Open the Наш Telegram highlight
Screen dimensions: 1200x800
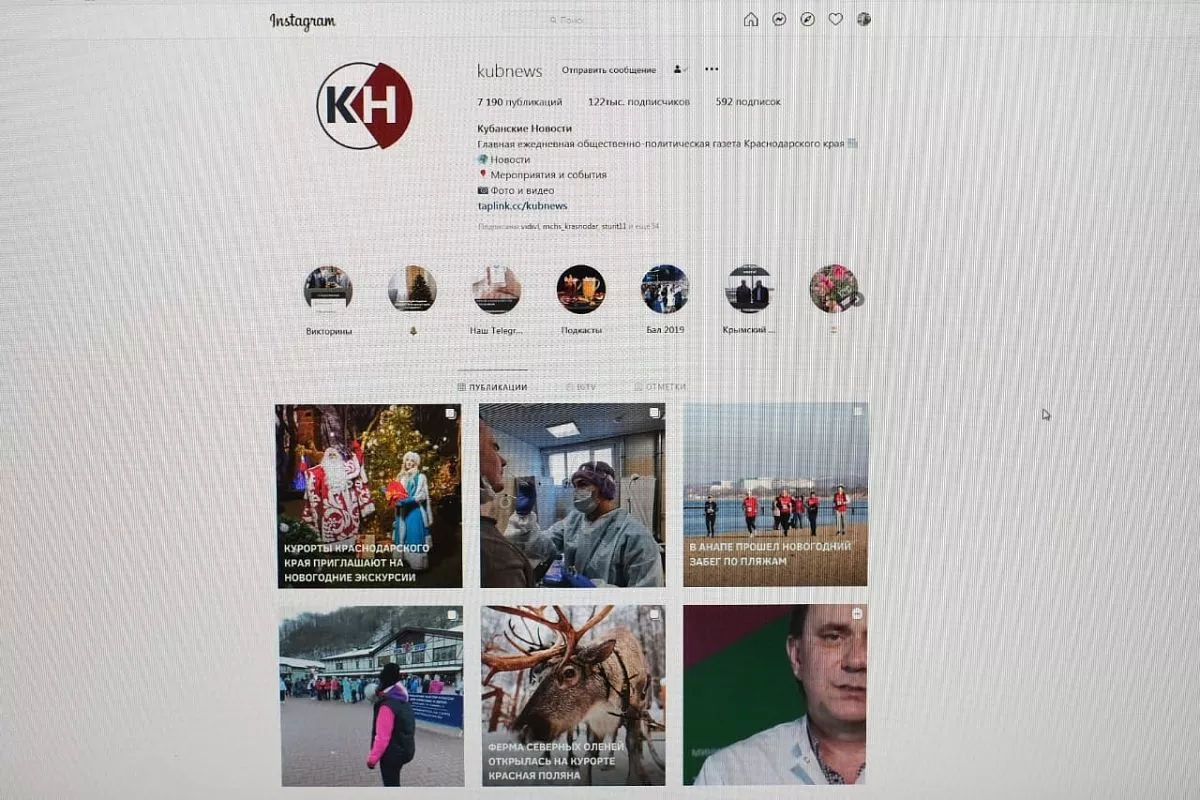497,290
